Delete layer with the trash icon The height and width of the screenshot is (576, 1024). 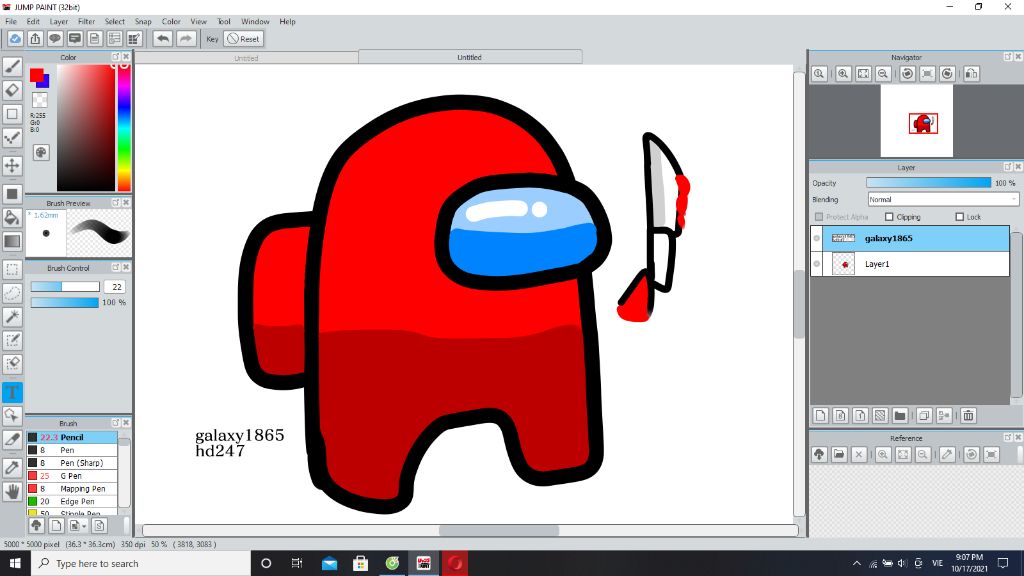[x=968, y=415]
